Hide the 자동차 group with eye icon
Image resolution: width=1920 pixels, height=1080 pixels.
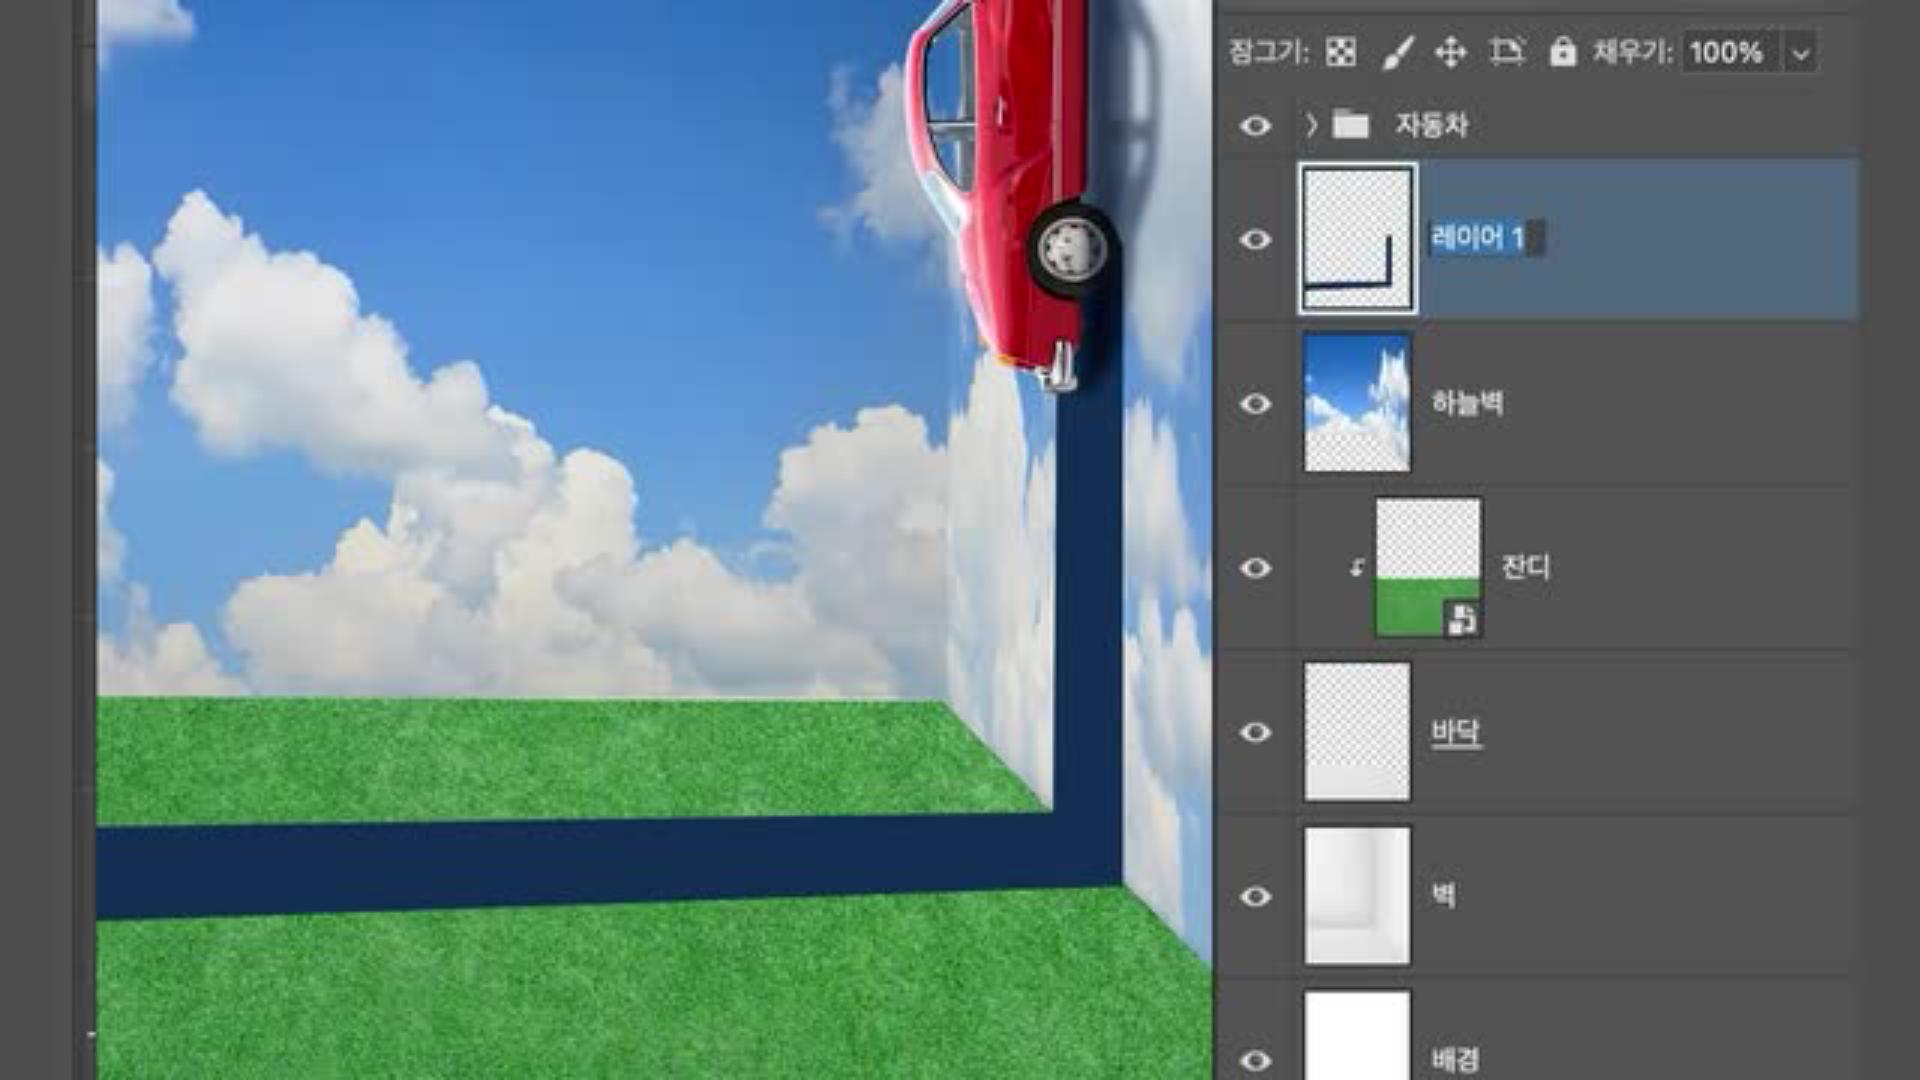[x=1256, y=125]
